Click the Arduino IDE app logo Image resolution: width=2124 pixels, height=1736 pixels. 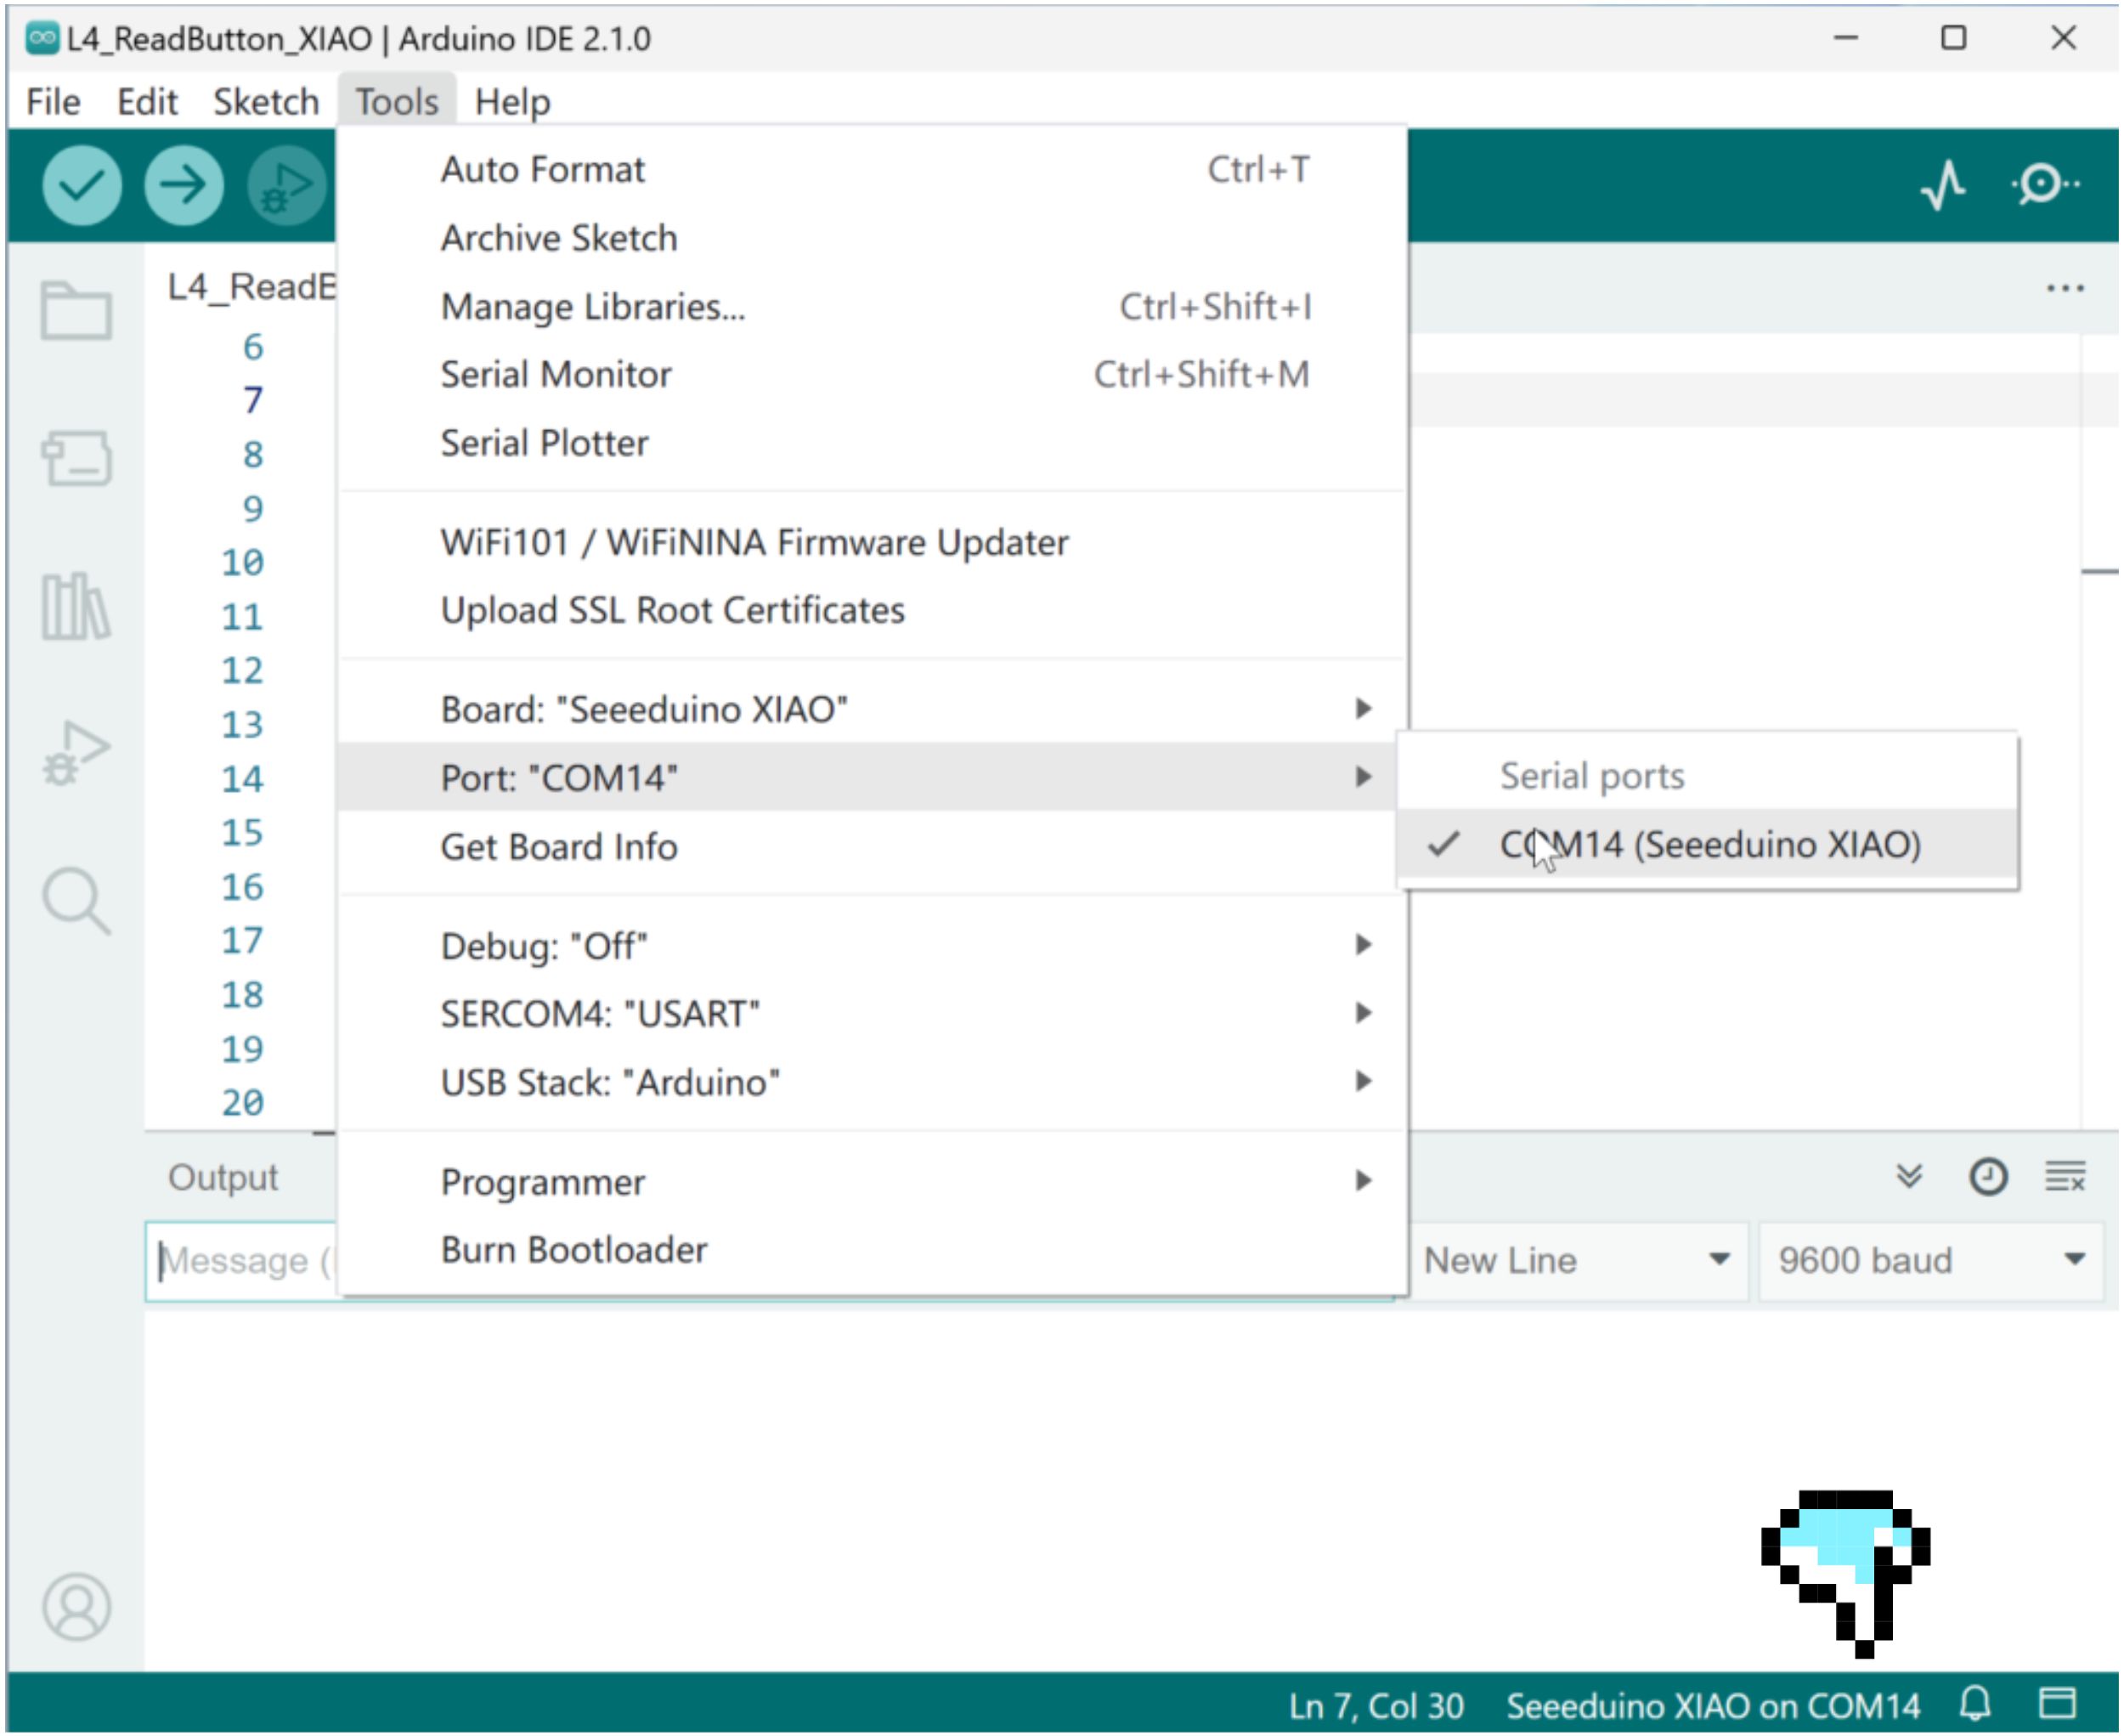[42, 38]
